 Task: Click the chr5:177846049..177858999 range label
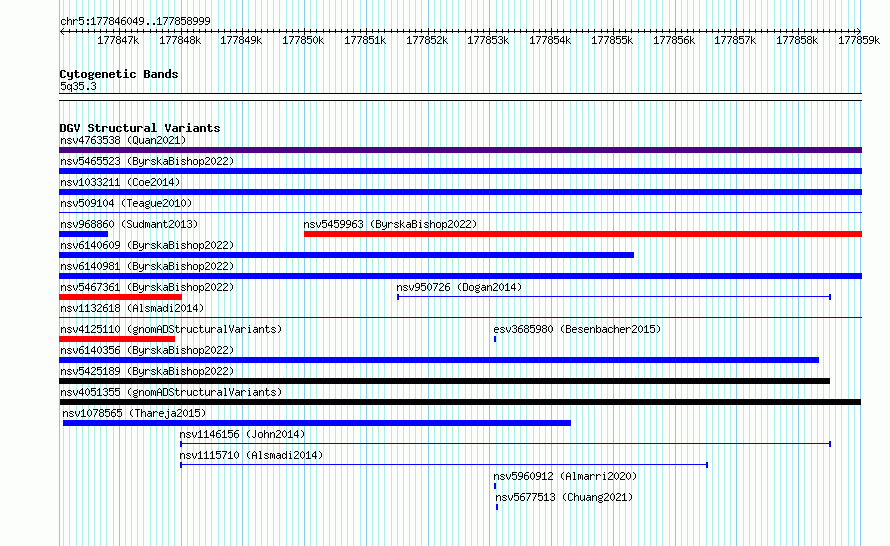coord(135,21)
